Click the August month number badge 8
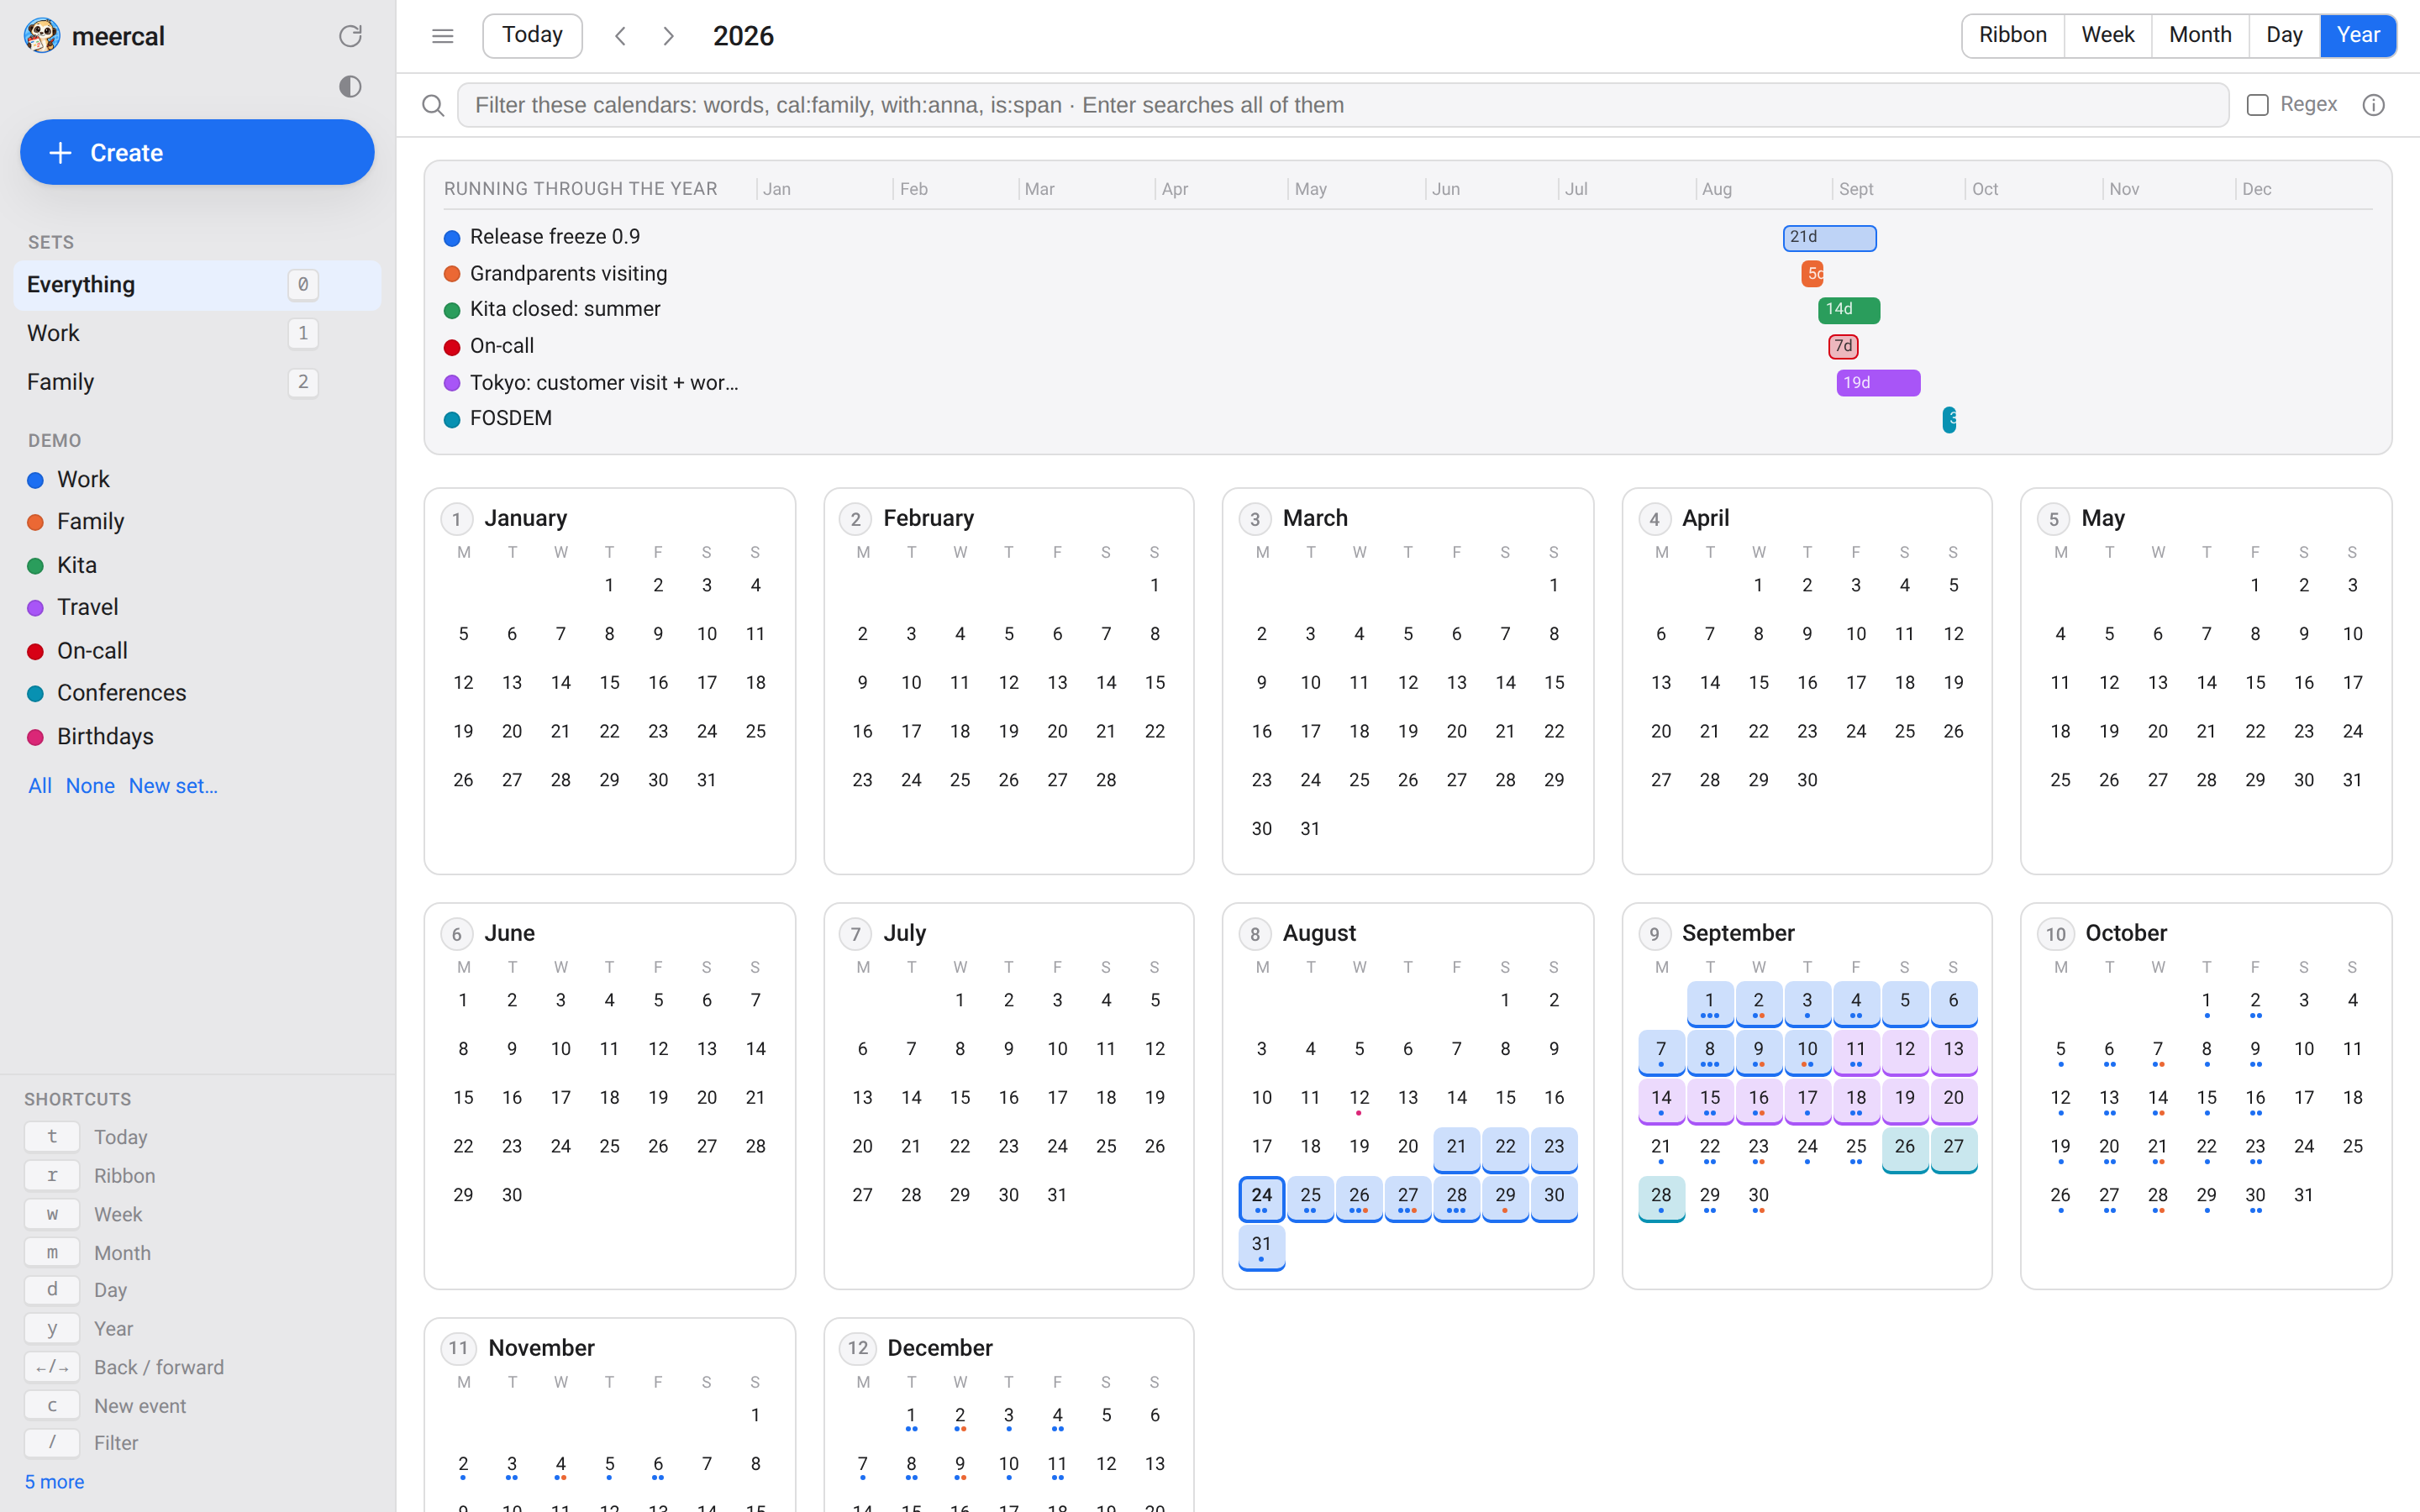 pyautogui.click(x=1255, y=934)
